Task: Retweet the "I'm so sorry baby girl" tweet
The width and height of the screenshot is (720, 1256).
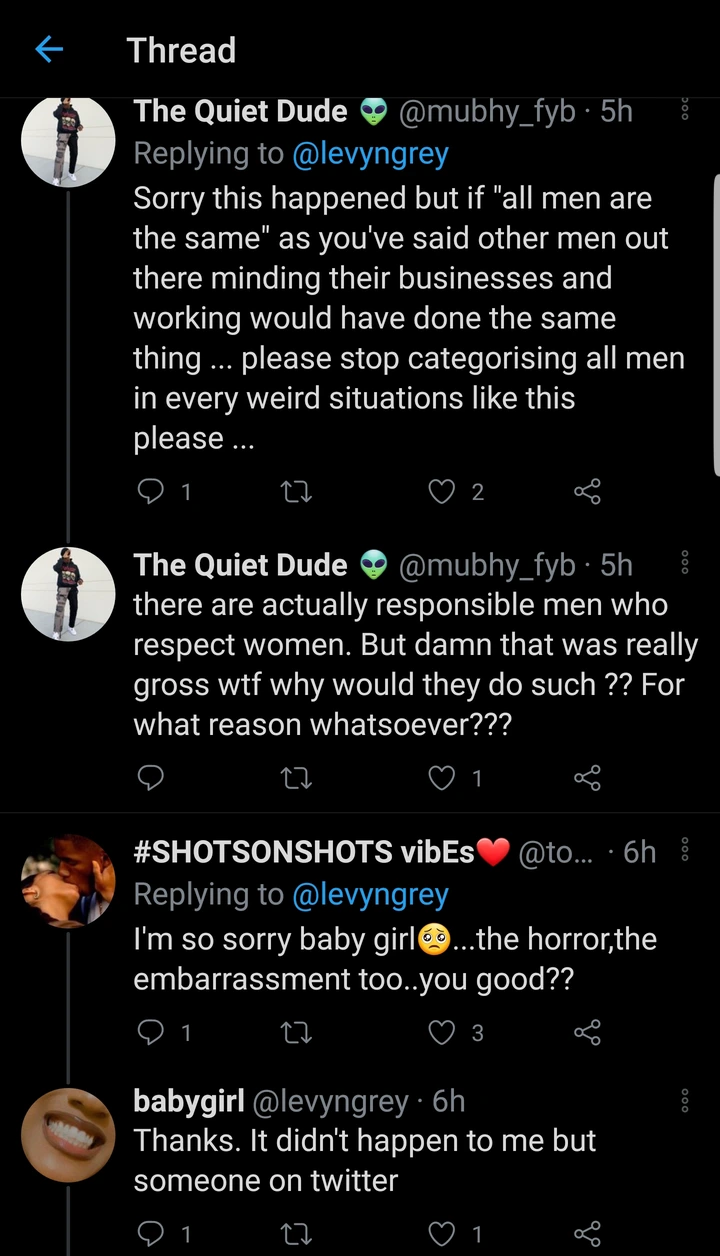Action: click(298, 1033)
